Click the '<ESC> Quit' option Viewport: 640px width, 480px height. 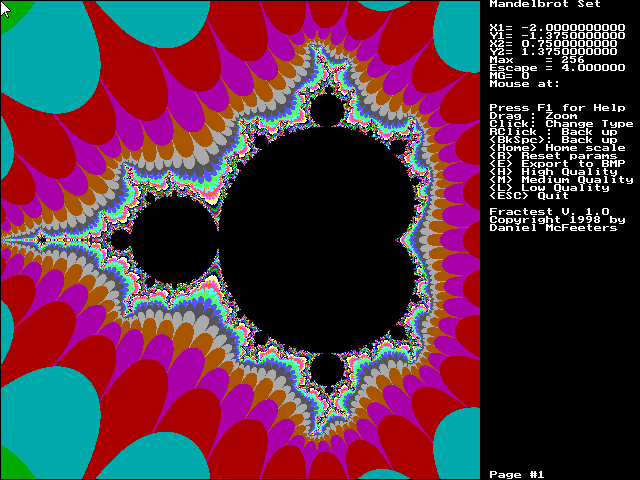click(529, 195)
